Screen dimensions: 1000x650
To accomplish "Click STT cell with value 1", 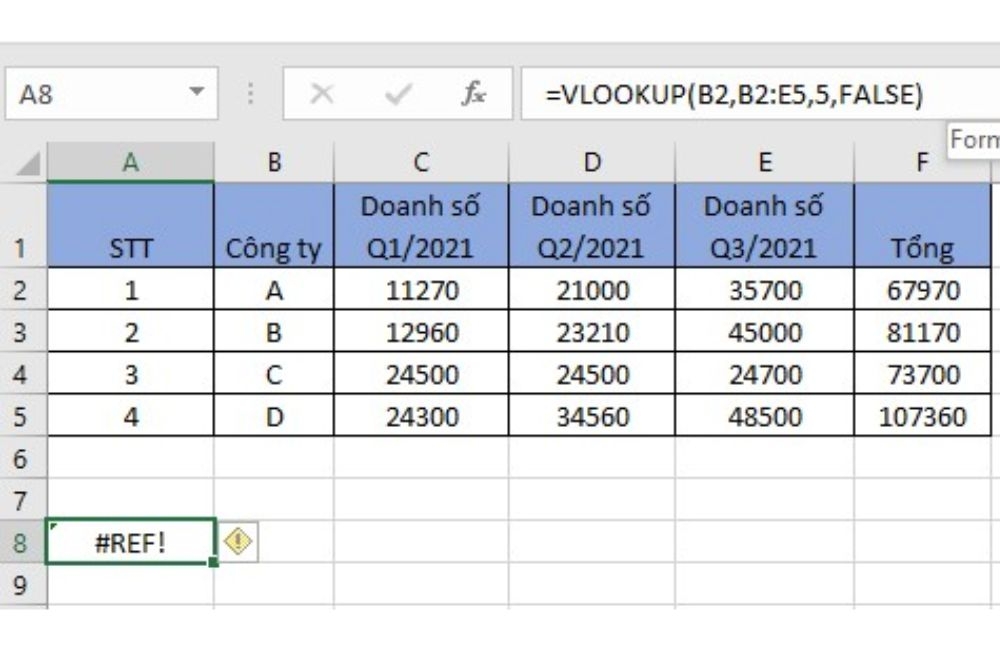I will tap(131, 290).
